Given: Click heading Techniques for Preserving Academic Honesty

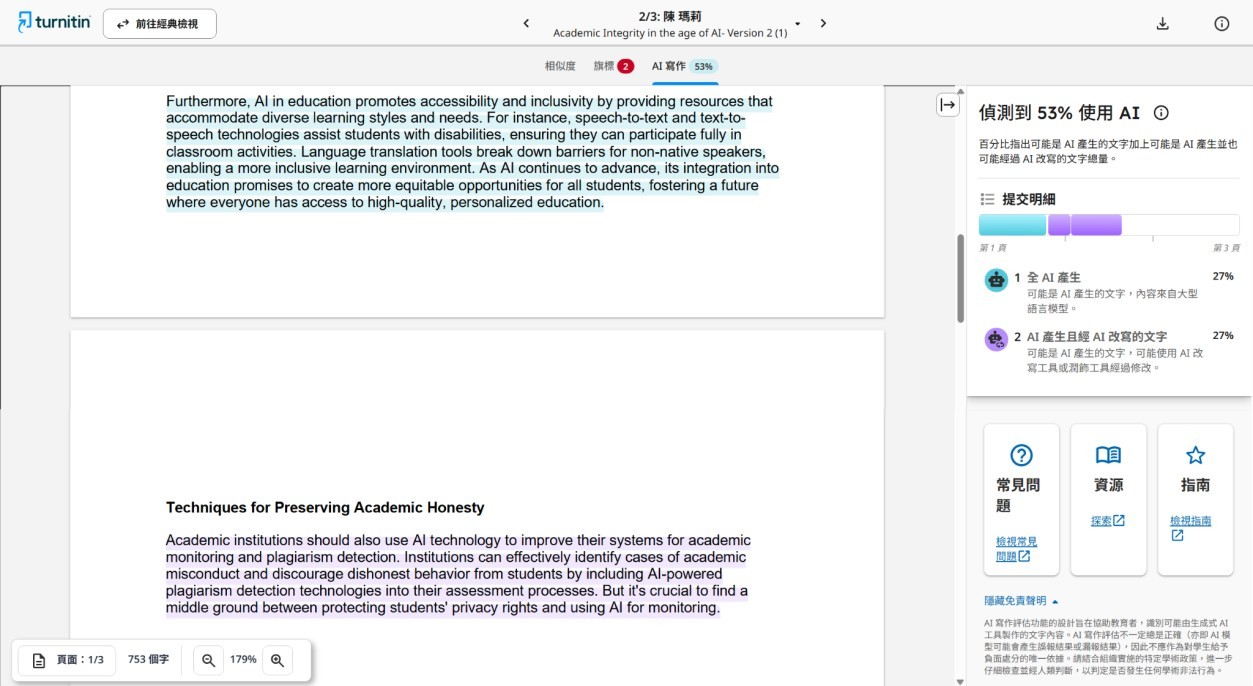Looking at the screenshot, I should (325, 507).
